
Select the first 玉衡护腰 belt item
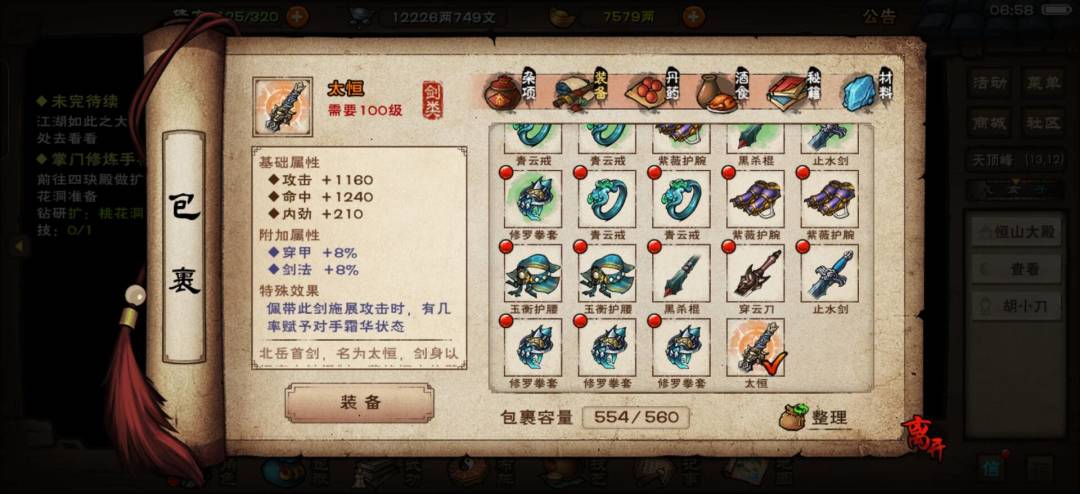(532, 274)
